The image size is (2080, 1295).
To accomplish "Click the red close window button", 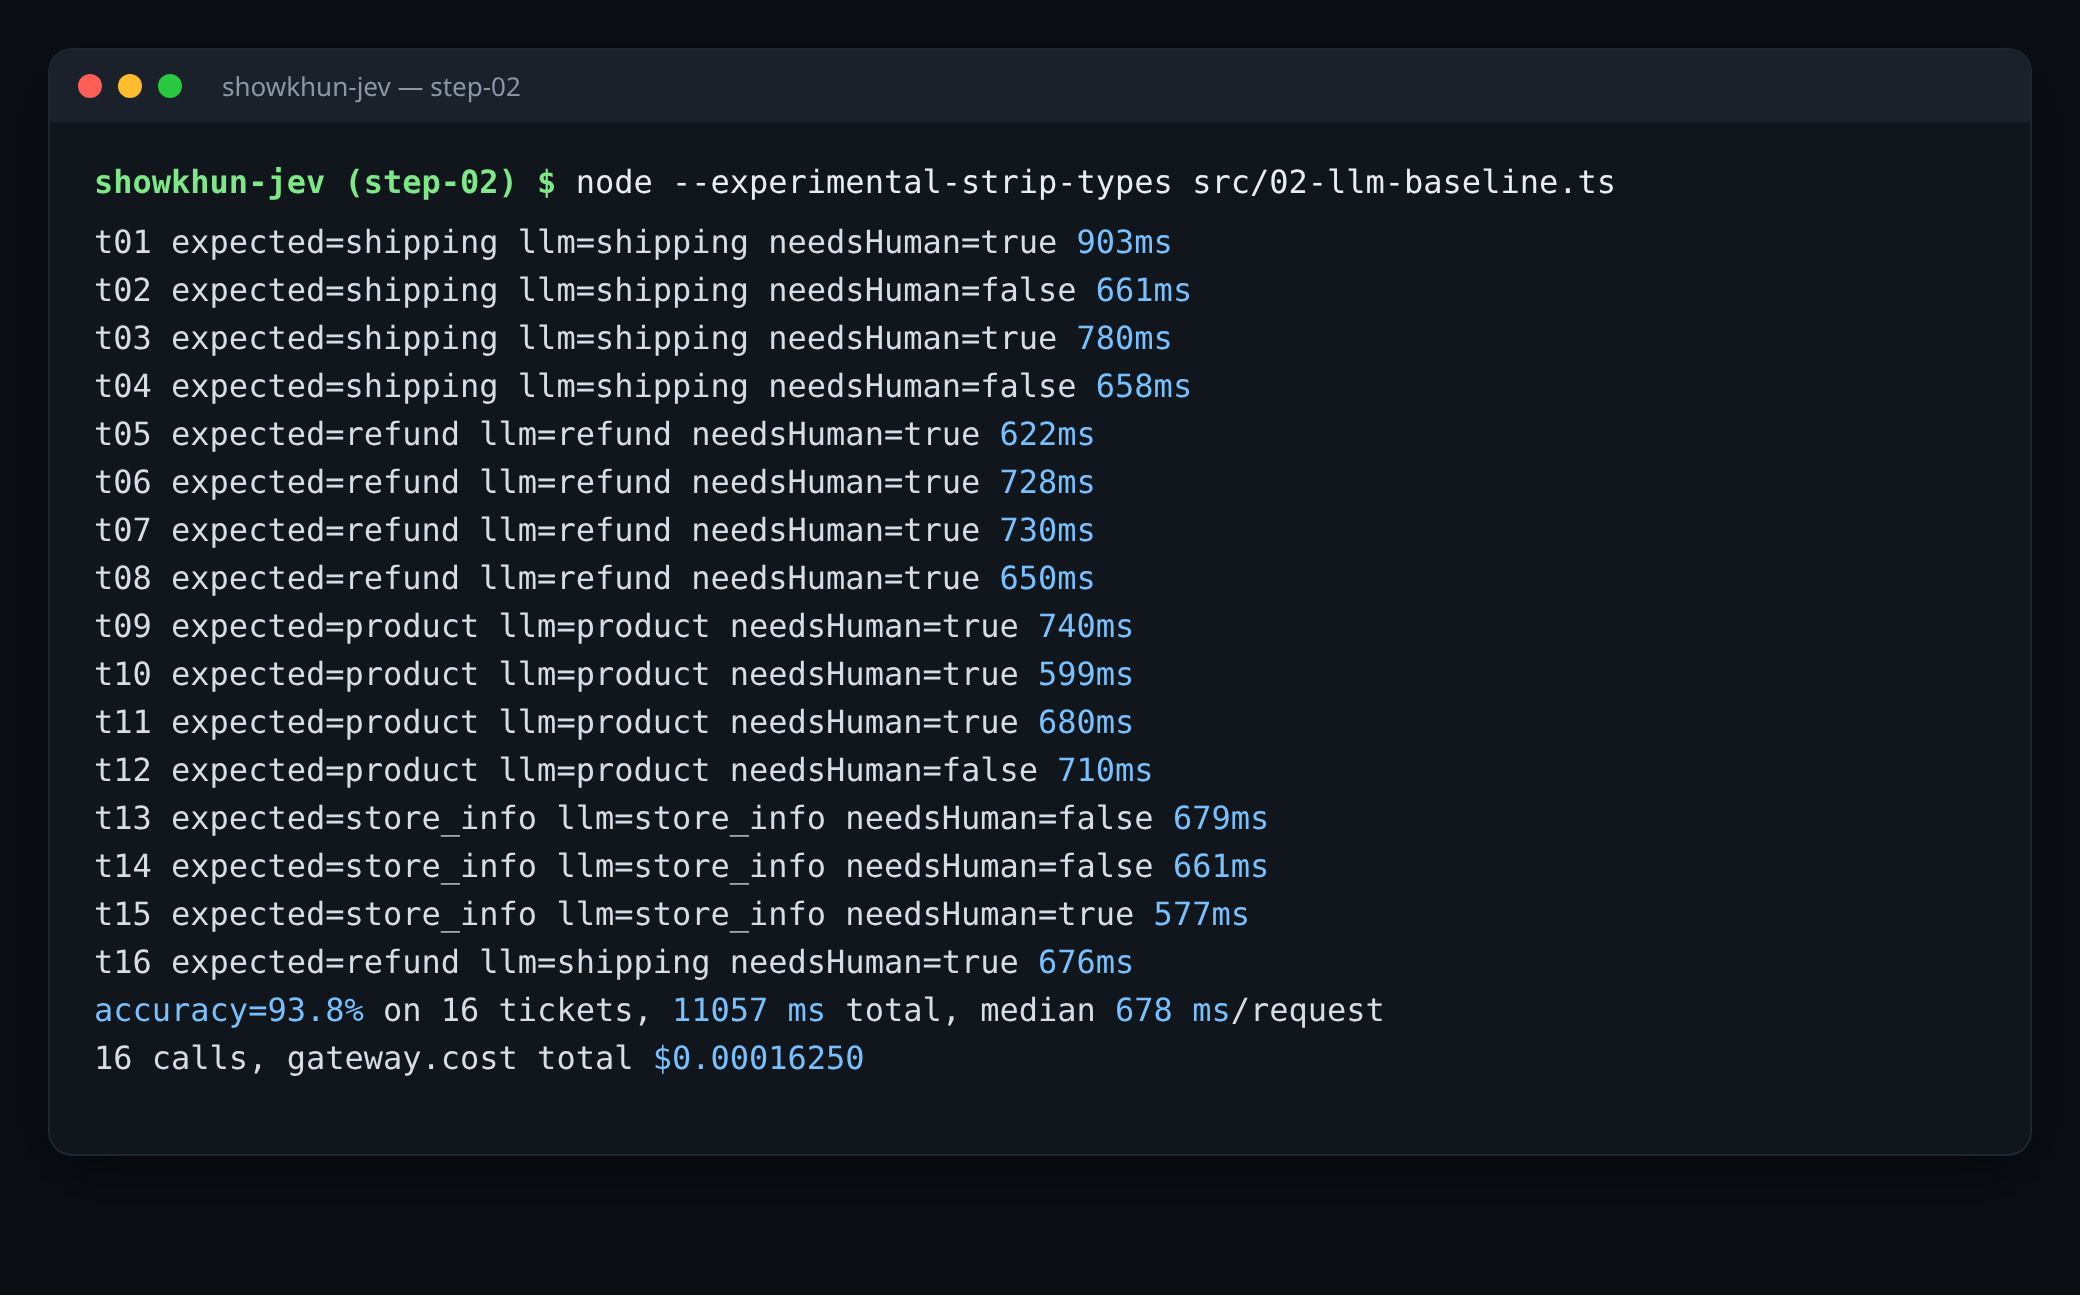I will click(x=90, y=86).
